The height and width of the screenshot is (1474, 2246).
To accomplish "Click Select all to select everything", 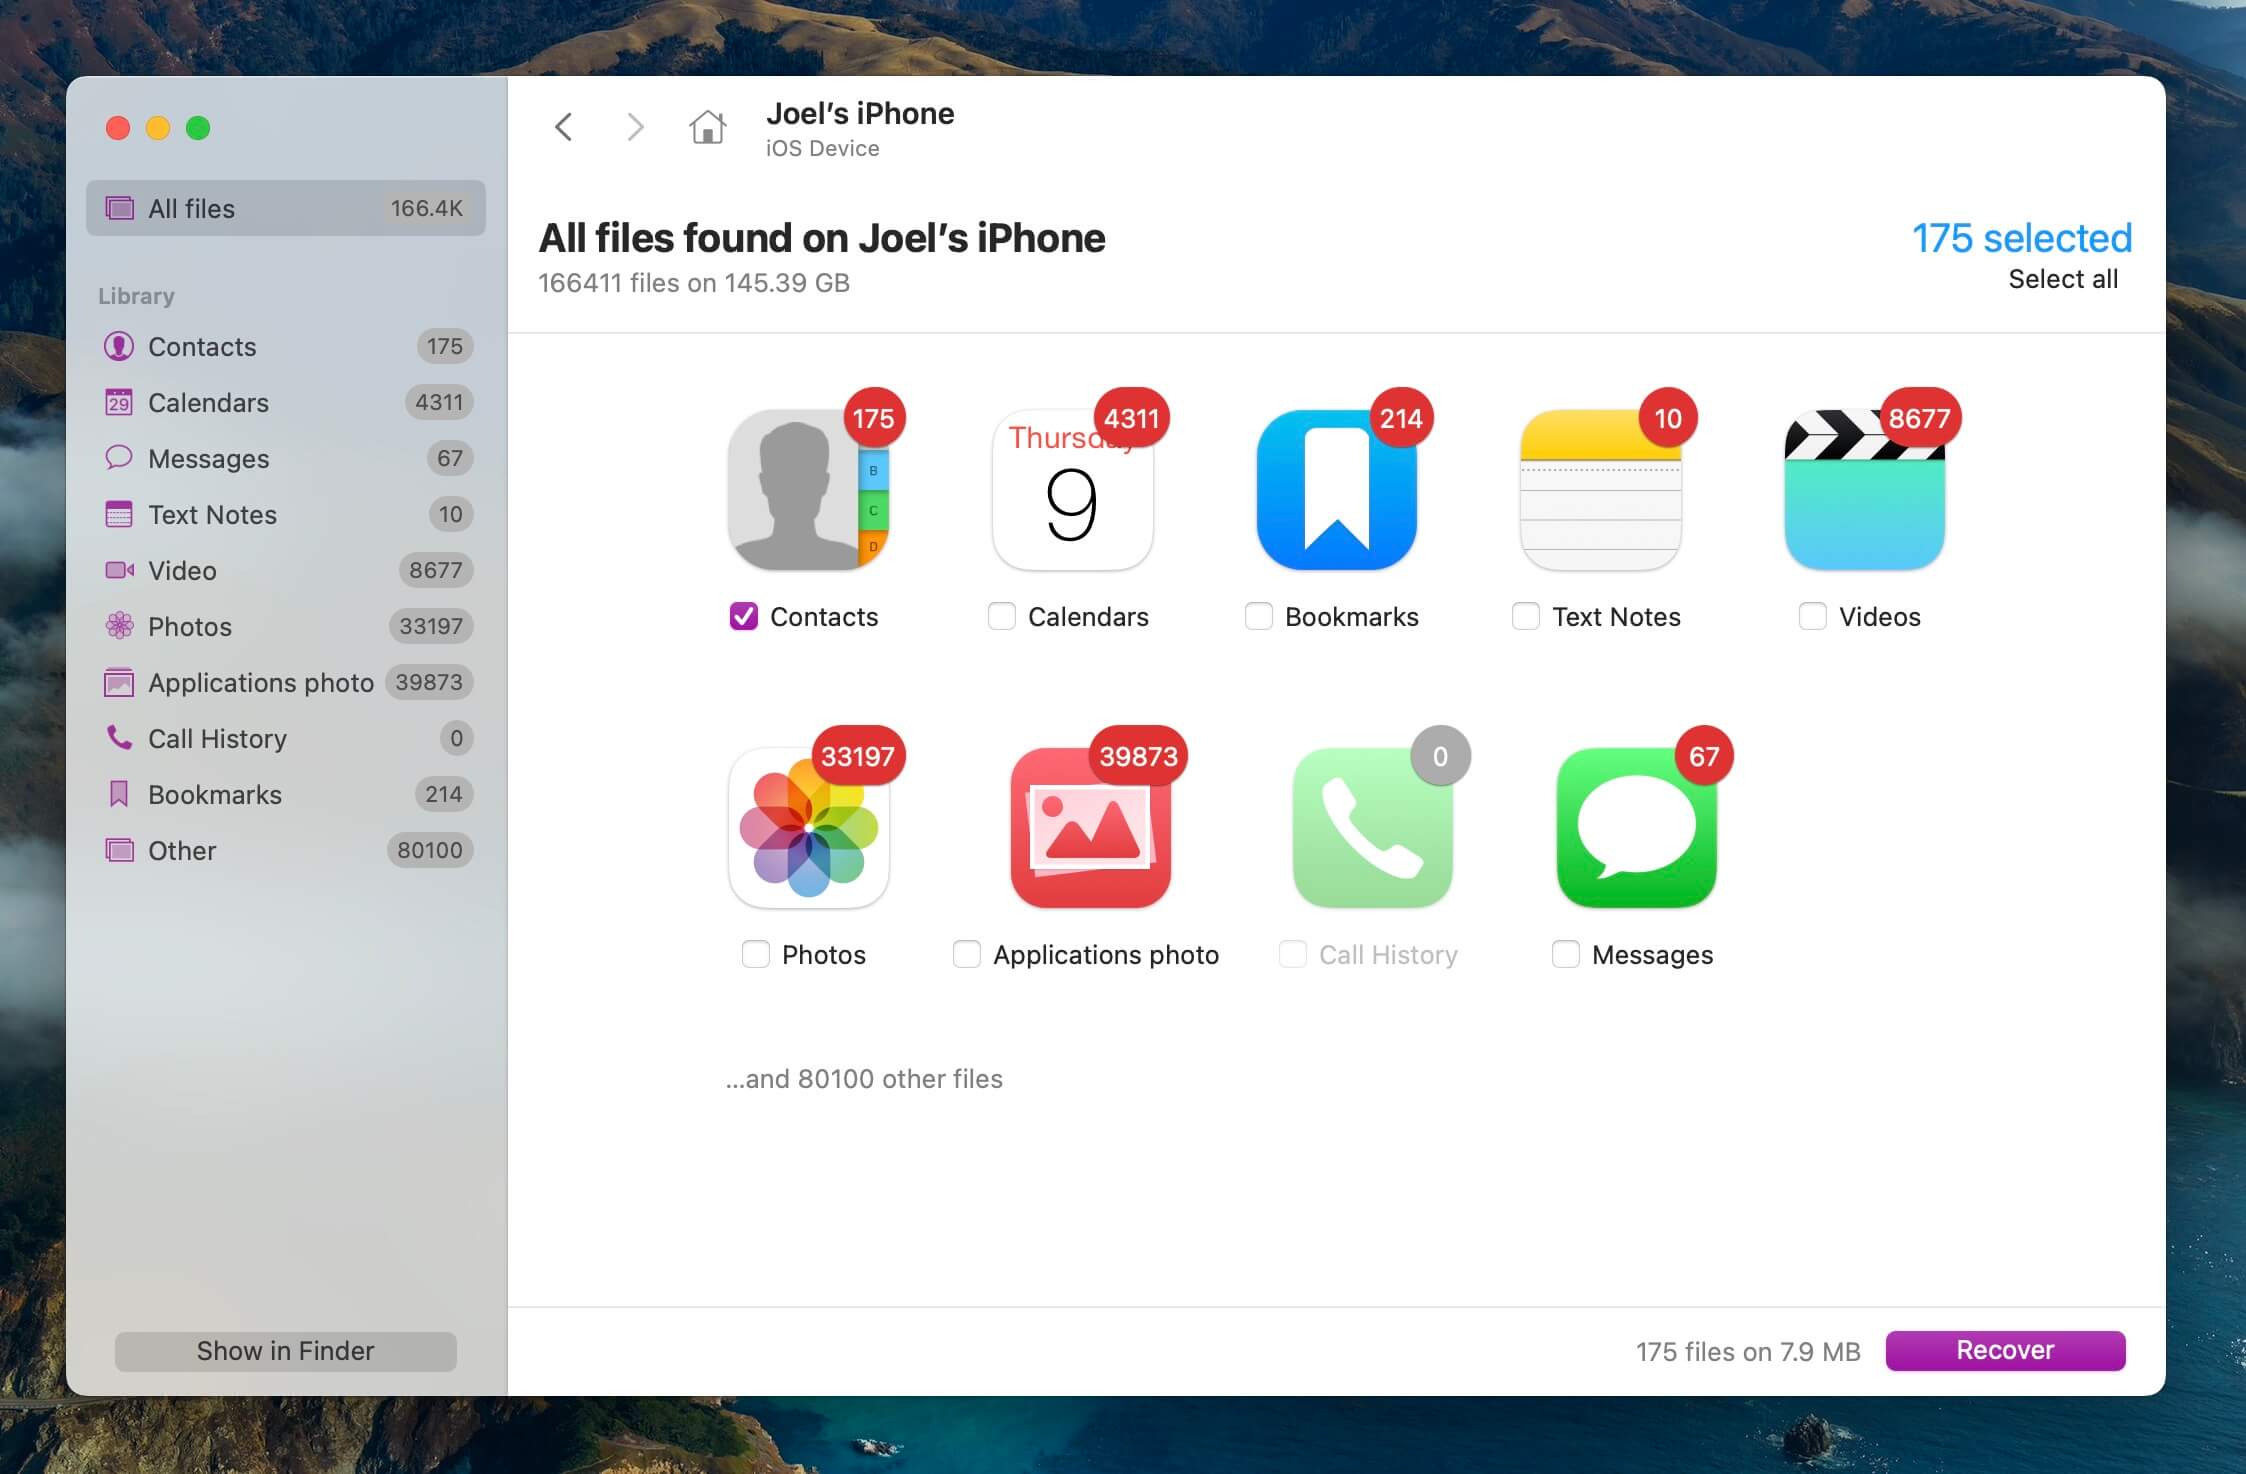I will coord(2060,276).
